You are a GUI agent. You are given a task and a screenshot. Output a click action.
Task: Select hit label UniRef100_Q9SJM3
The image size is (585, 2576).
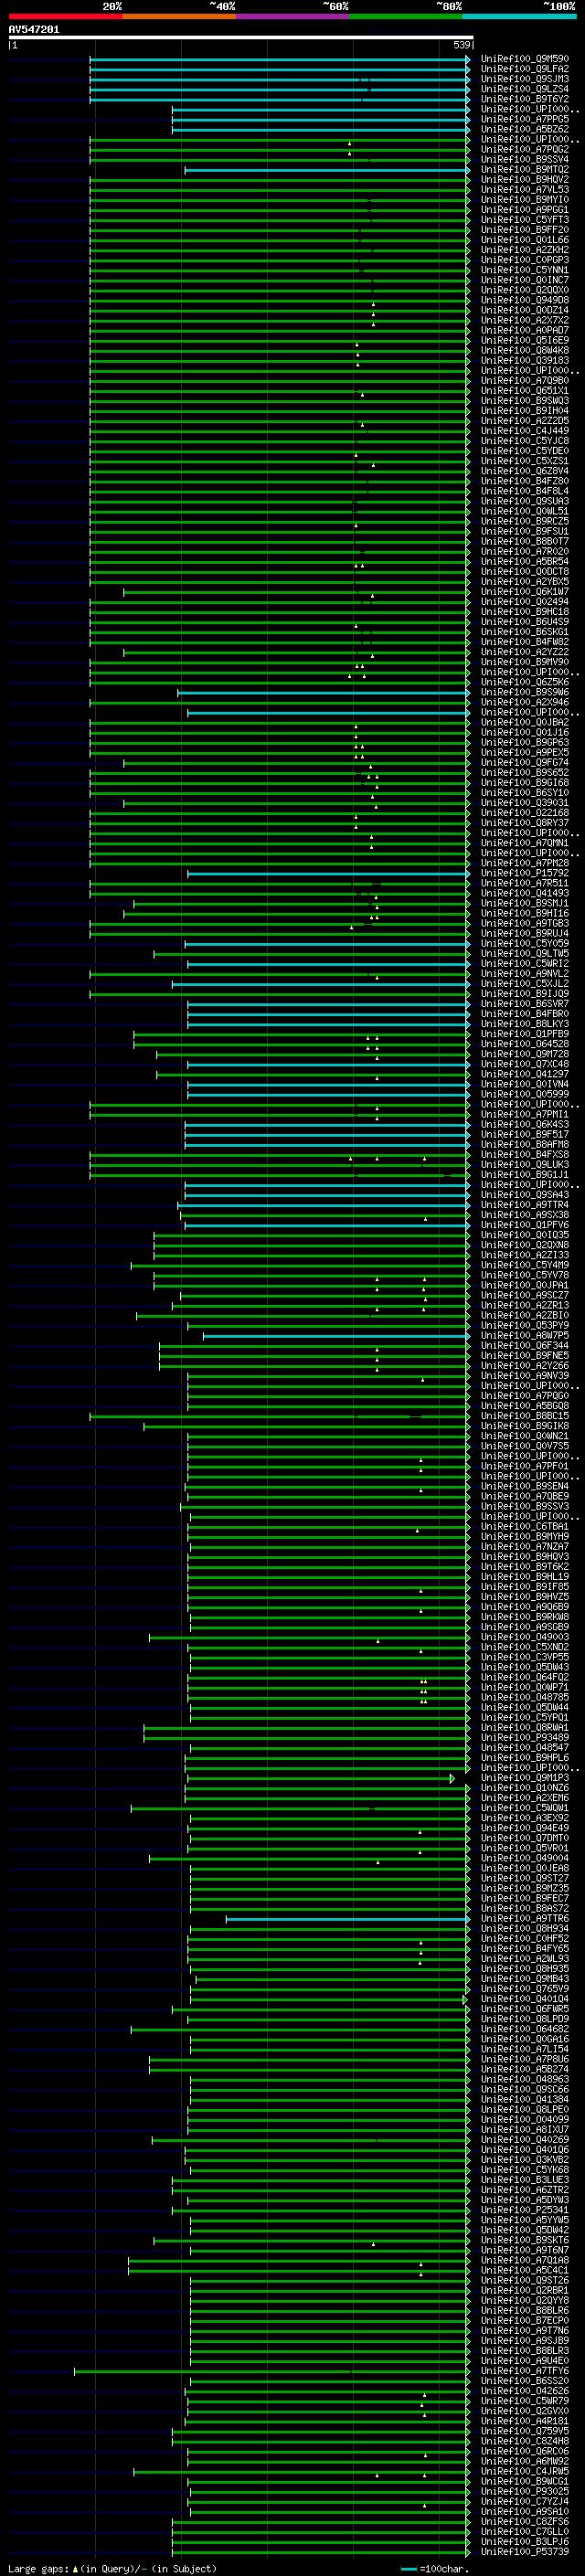[x=525, y=79]
